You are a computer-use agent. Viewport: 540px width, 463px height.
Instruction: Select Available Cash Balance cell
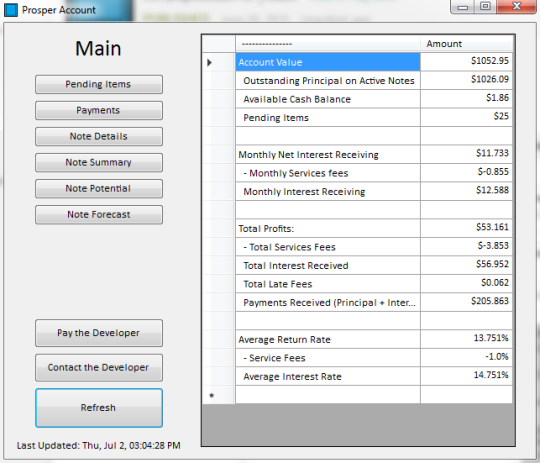click(x=328, y=99)
